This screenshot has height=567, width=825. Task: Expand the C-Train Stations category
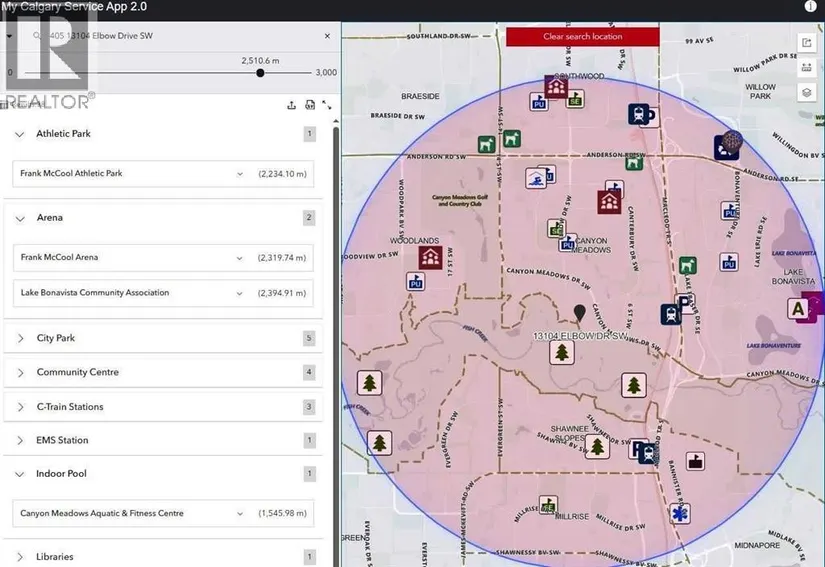(x=20, y=407)
